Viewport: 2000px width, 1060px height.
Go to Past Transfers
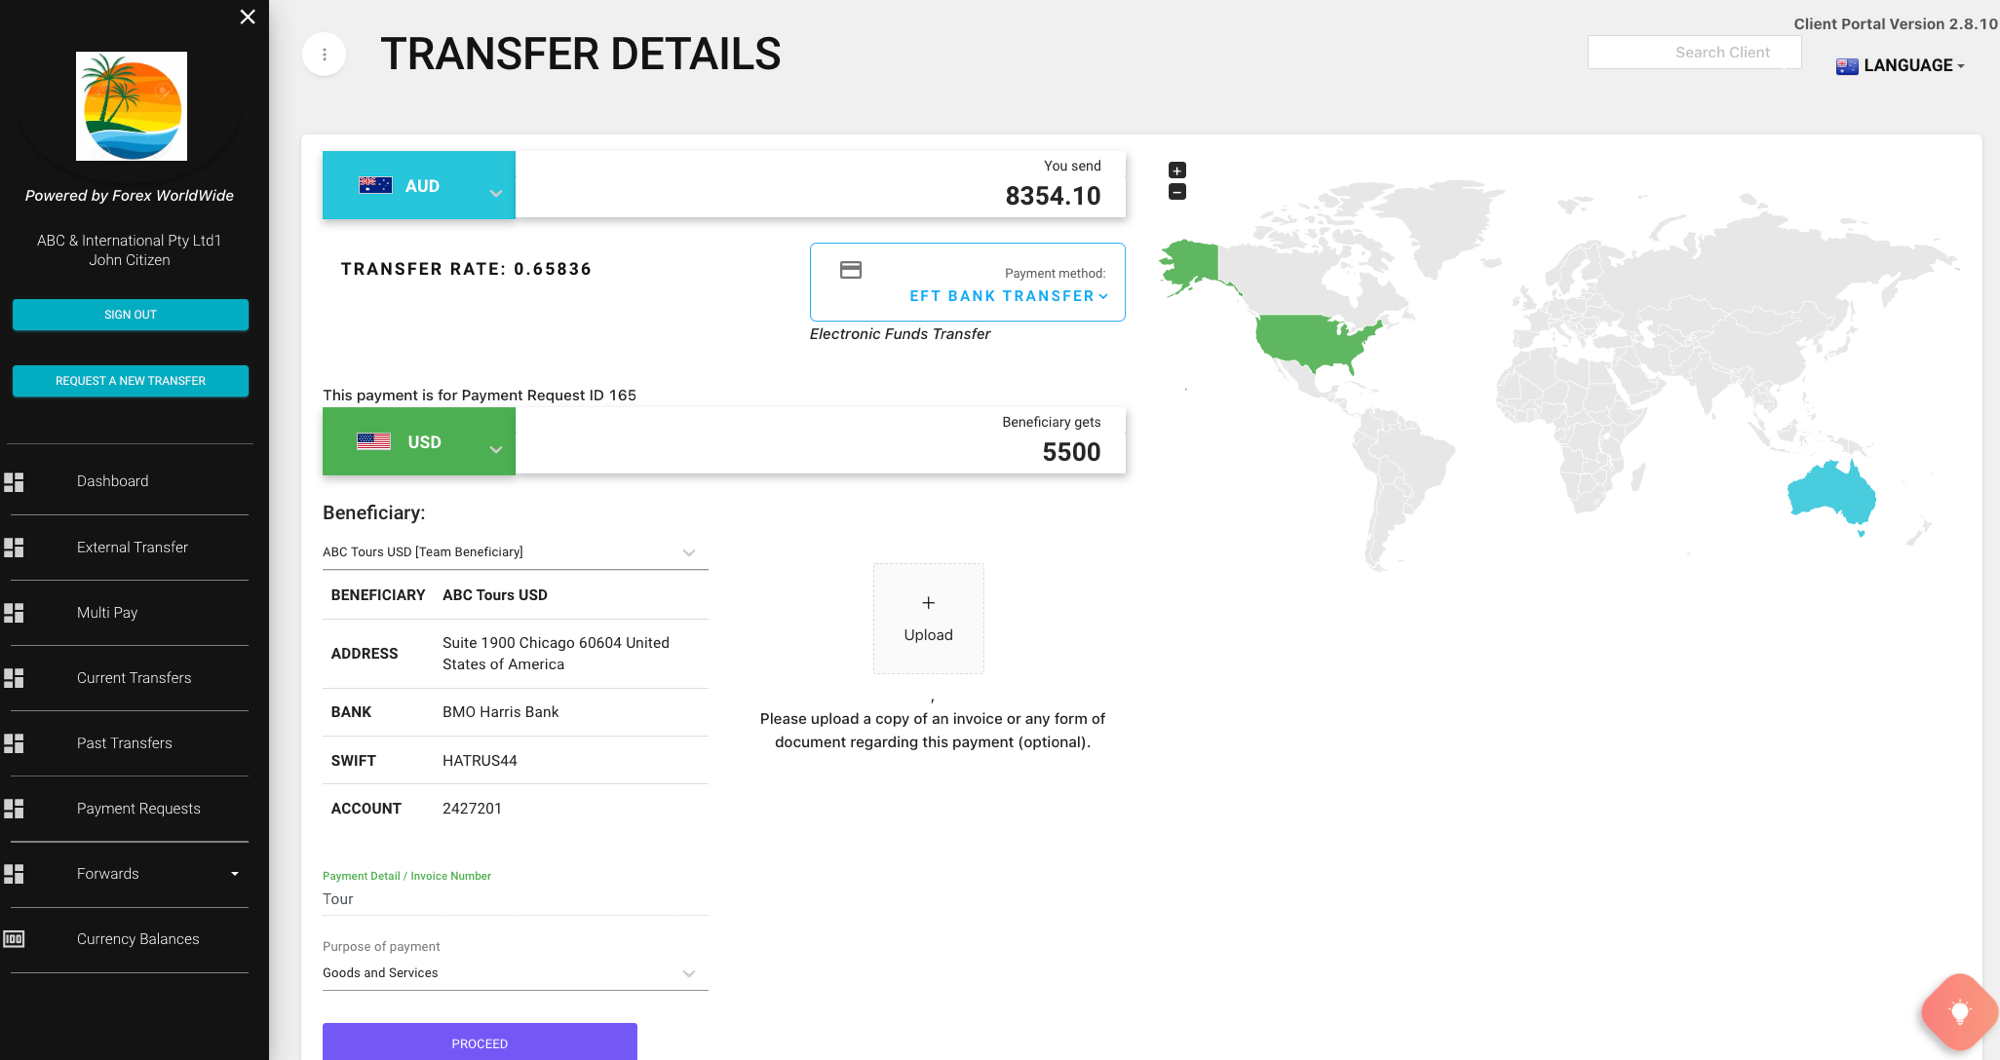click(x=125, y=743)
